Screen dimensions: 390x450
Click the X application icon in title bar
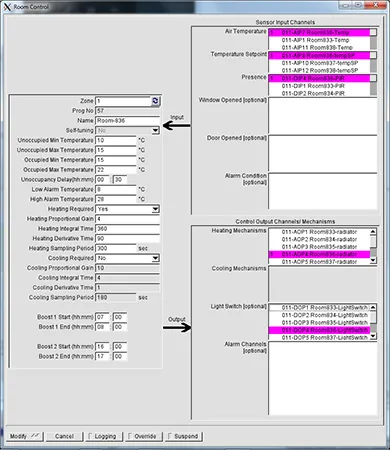point(7,7)
